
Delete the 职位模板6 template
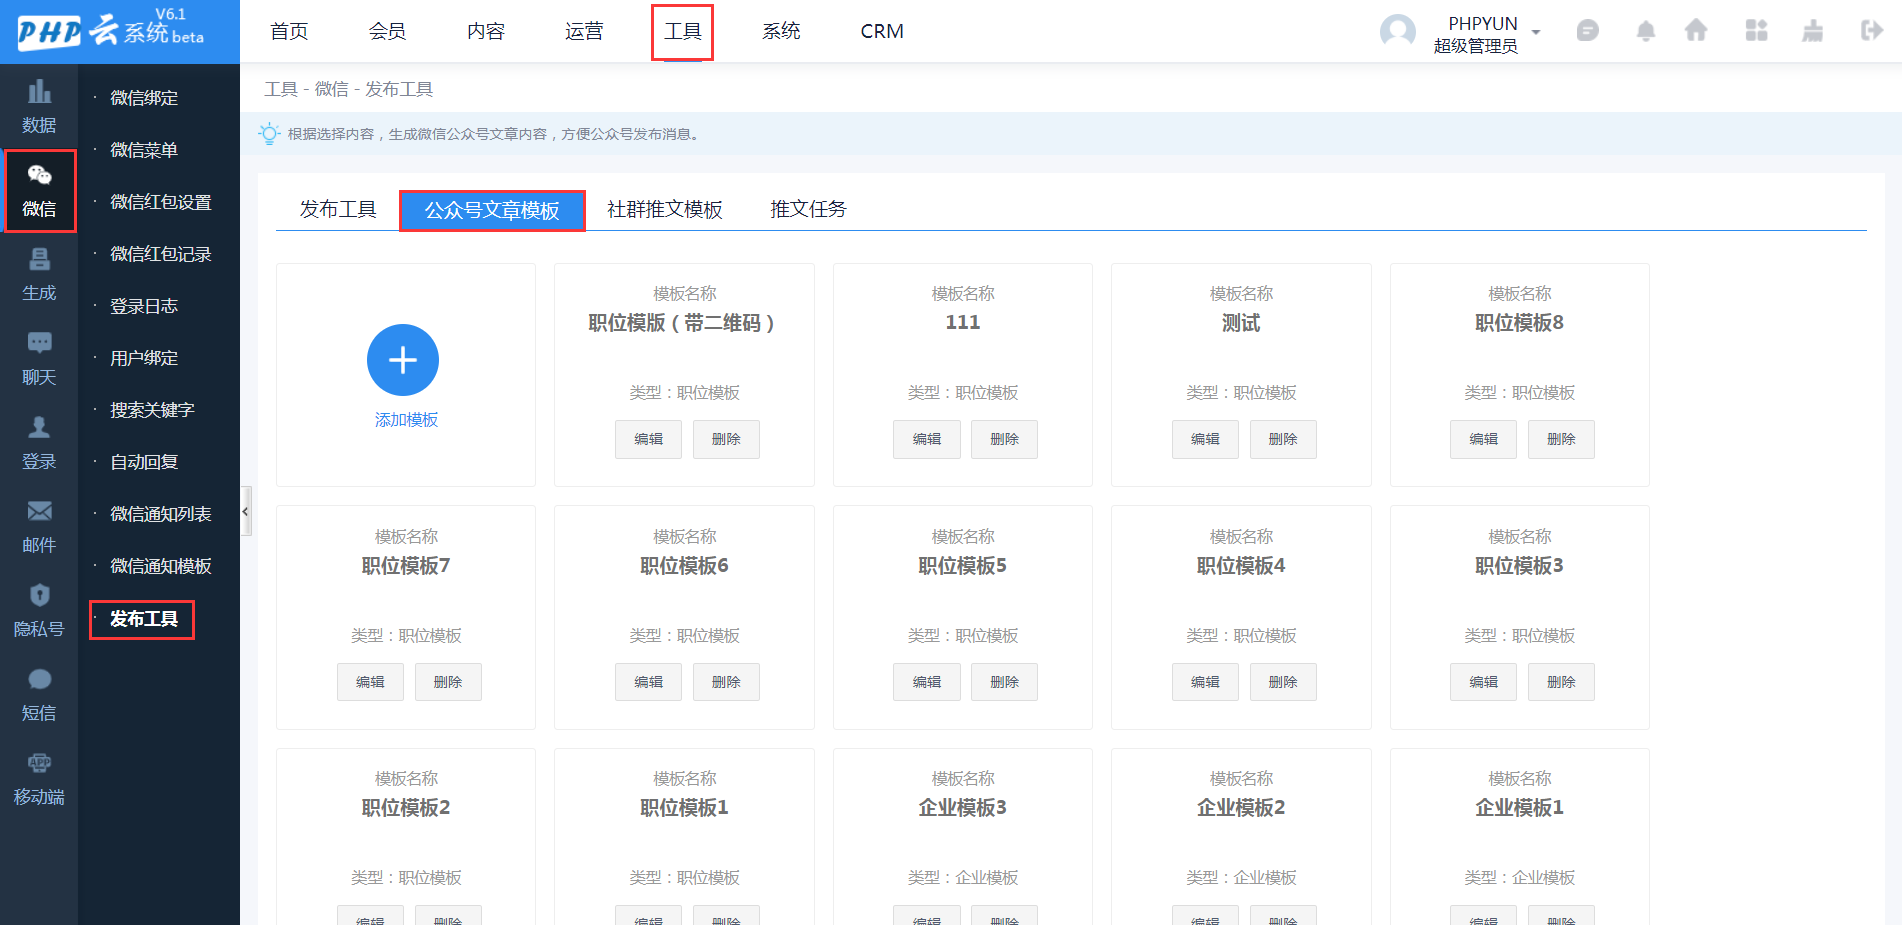tap(726, 682)
